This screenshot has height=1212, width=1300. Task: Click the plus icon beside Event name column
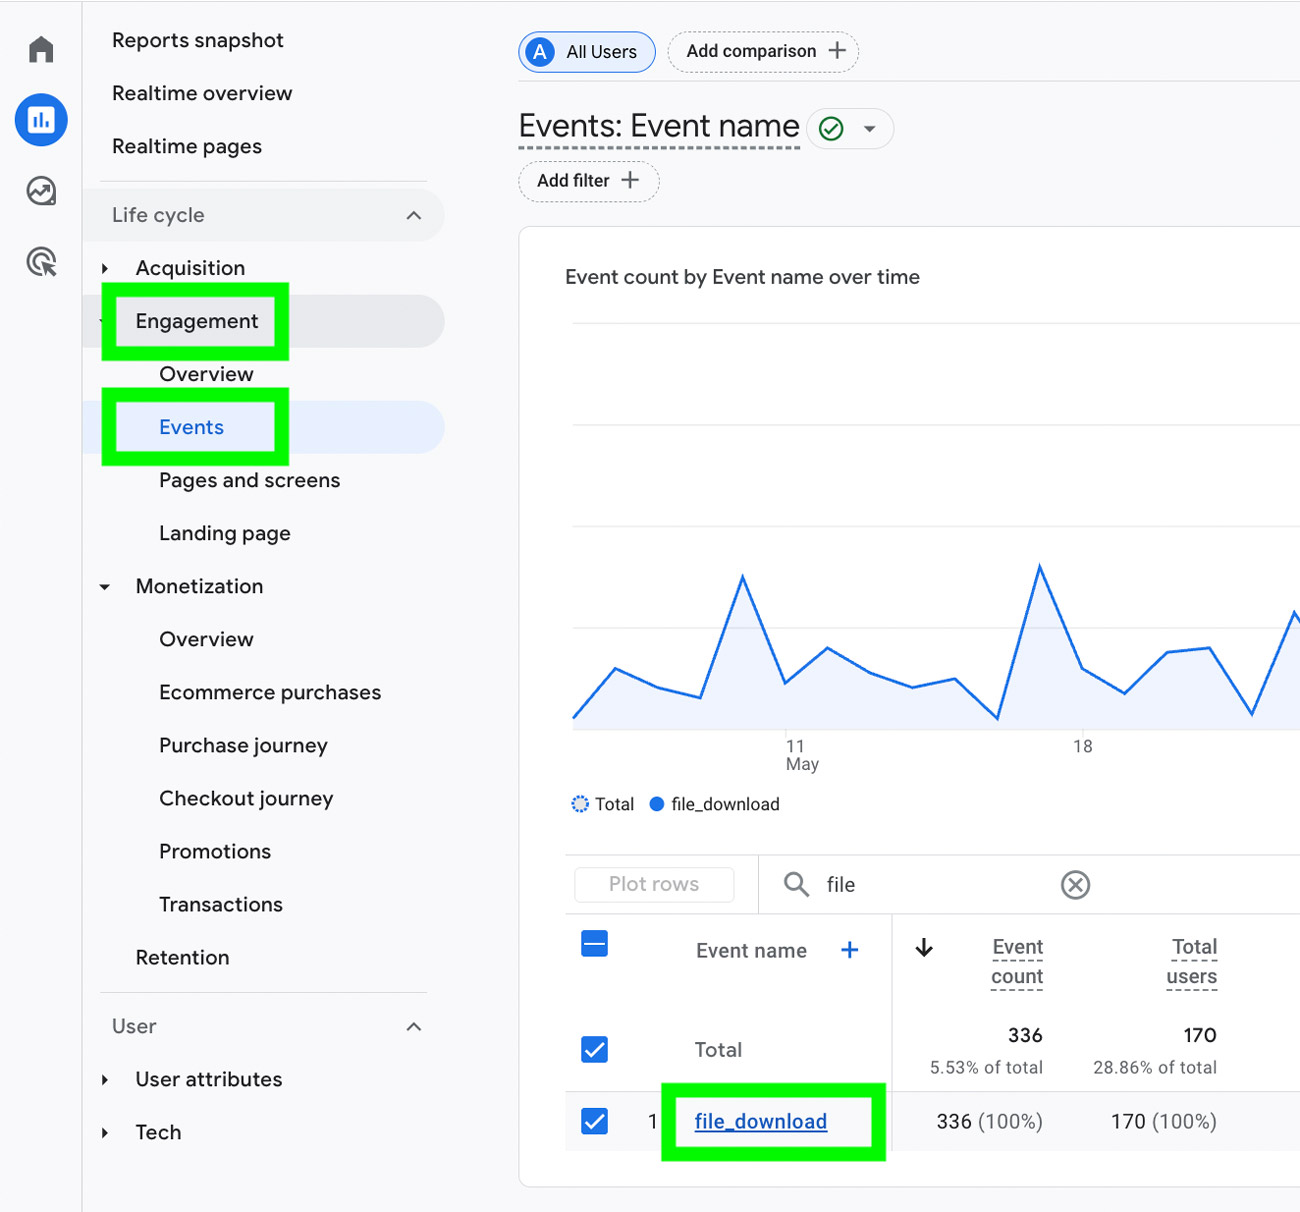849,950
